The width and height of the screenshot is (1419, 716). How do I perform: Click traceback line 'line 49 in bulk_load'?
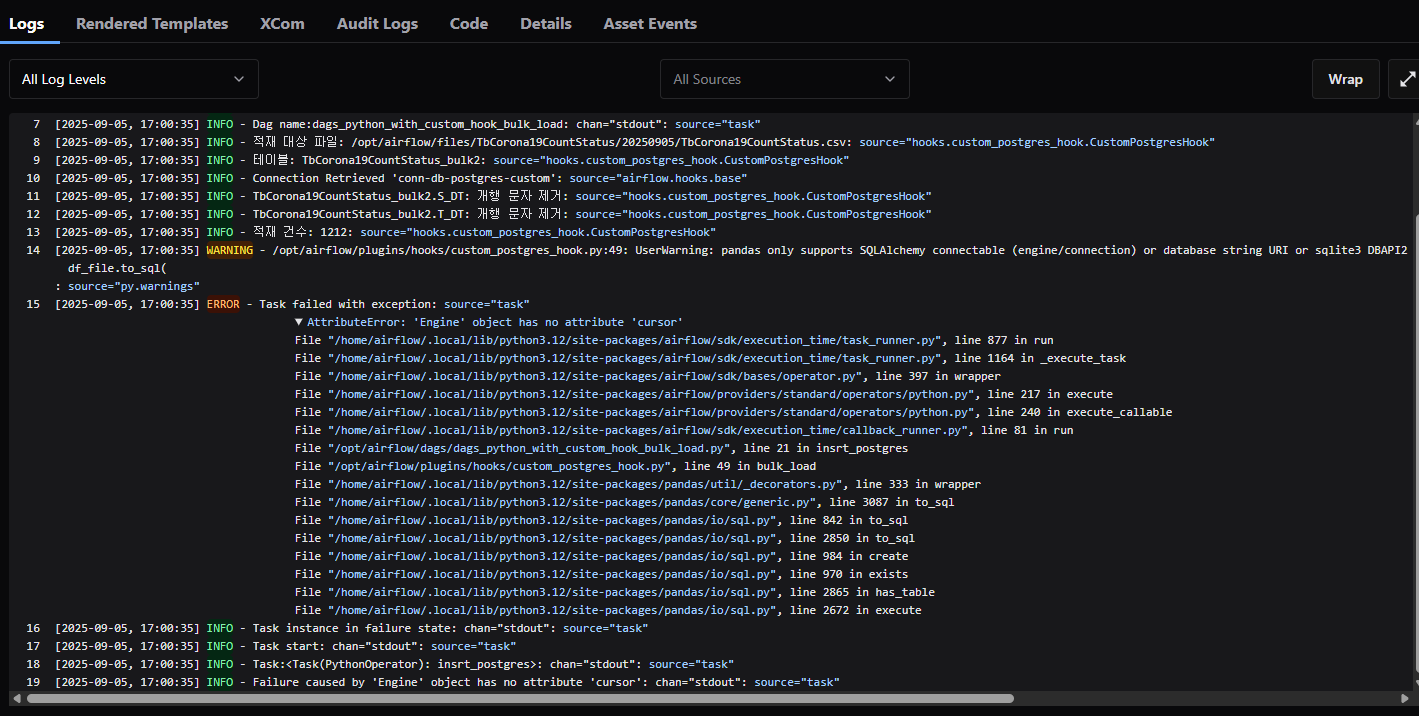point(749,466)
